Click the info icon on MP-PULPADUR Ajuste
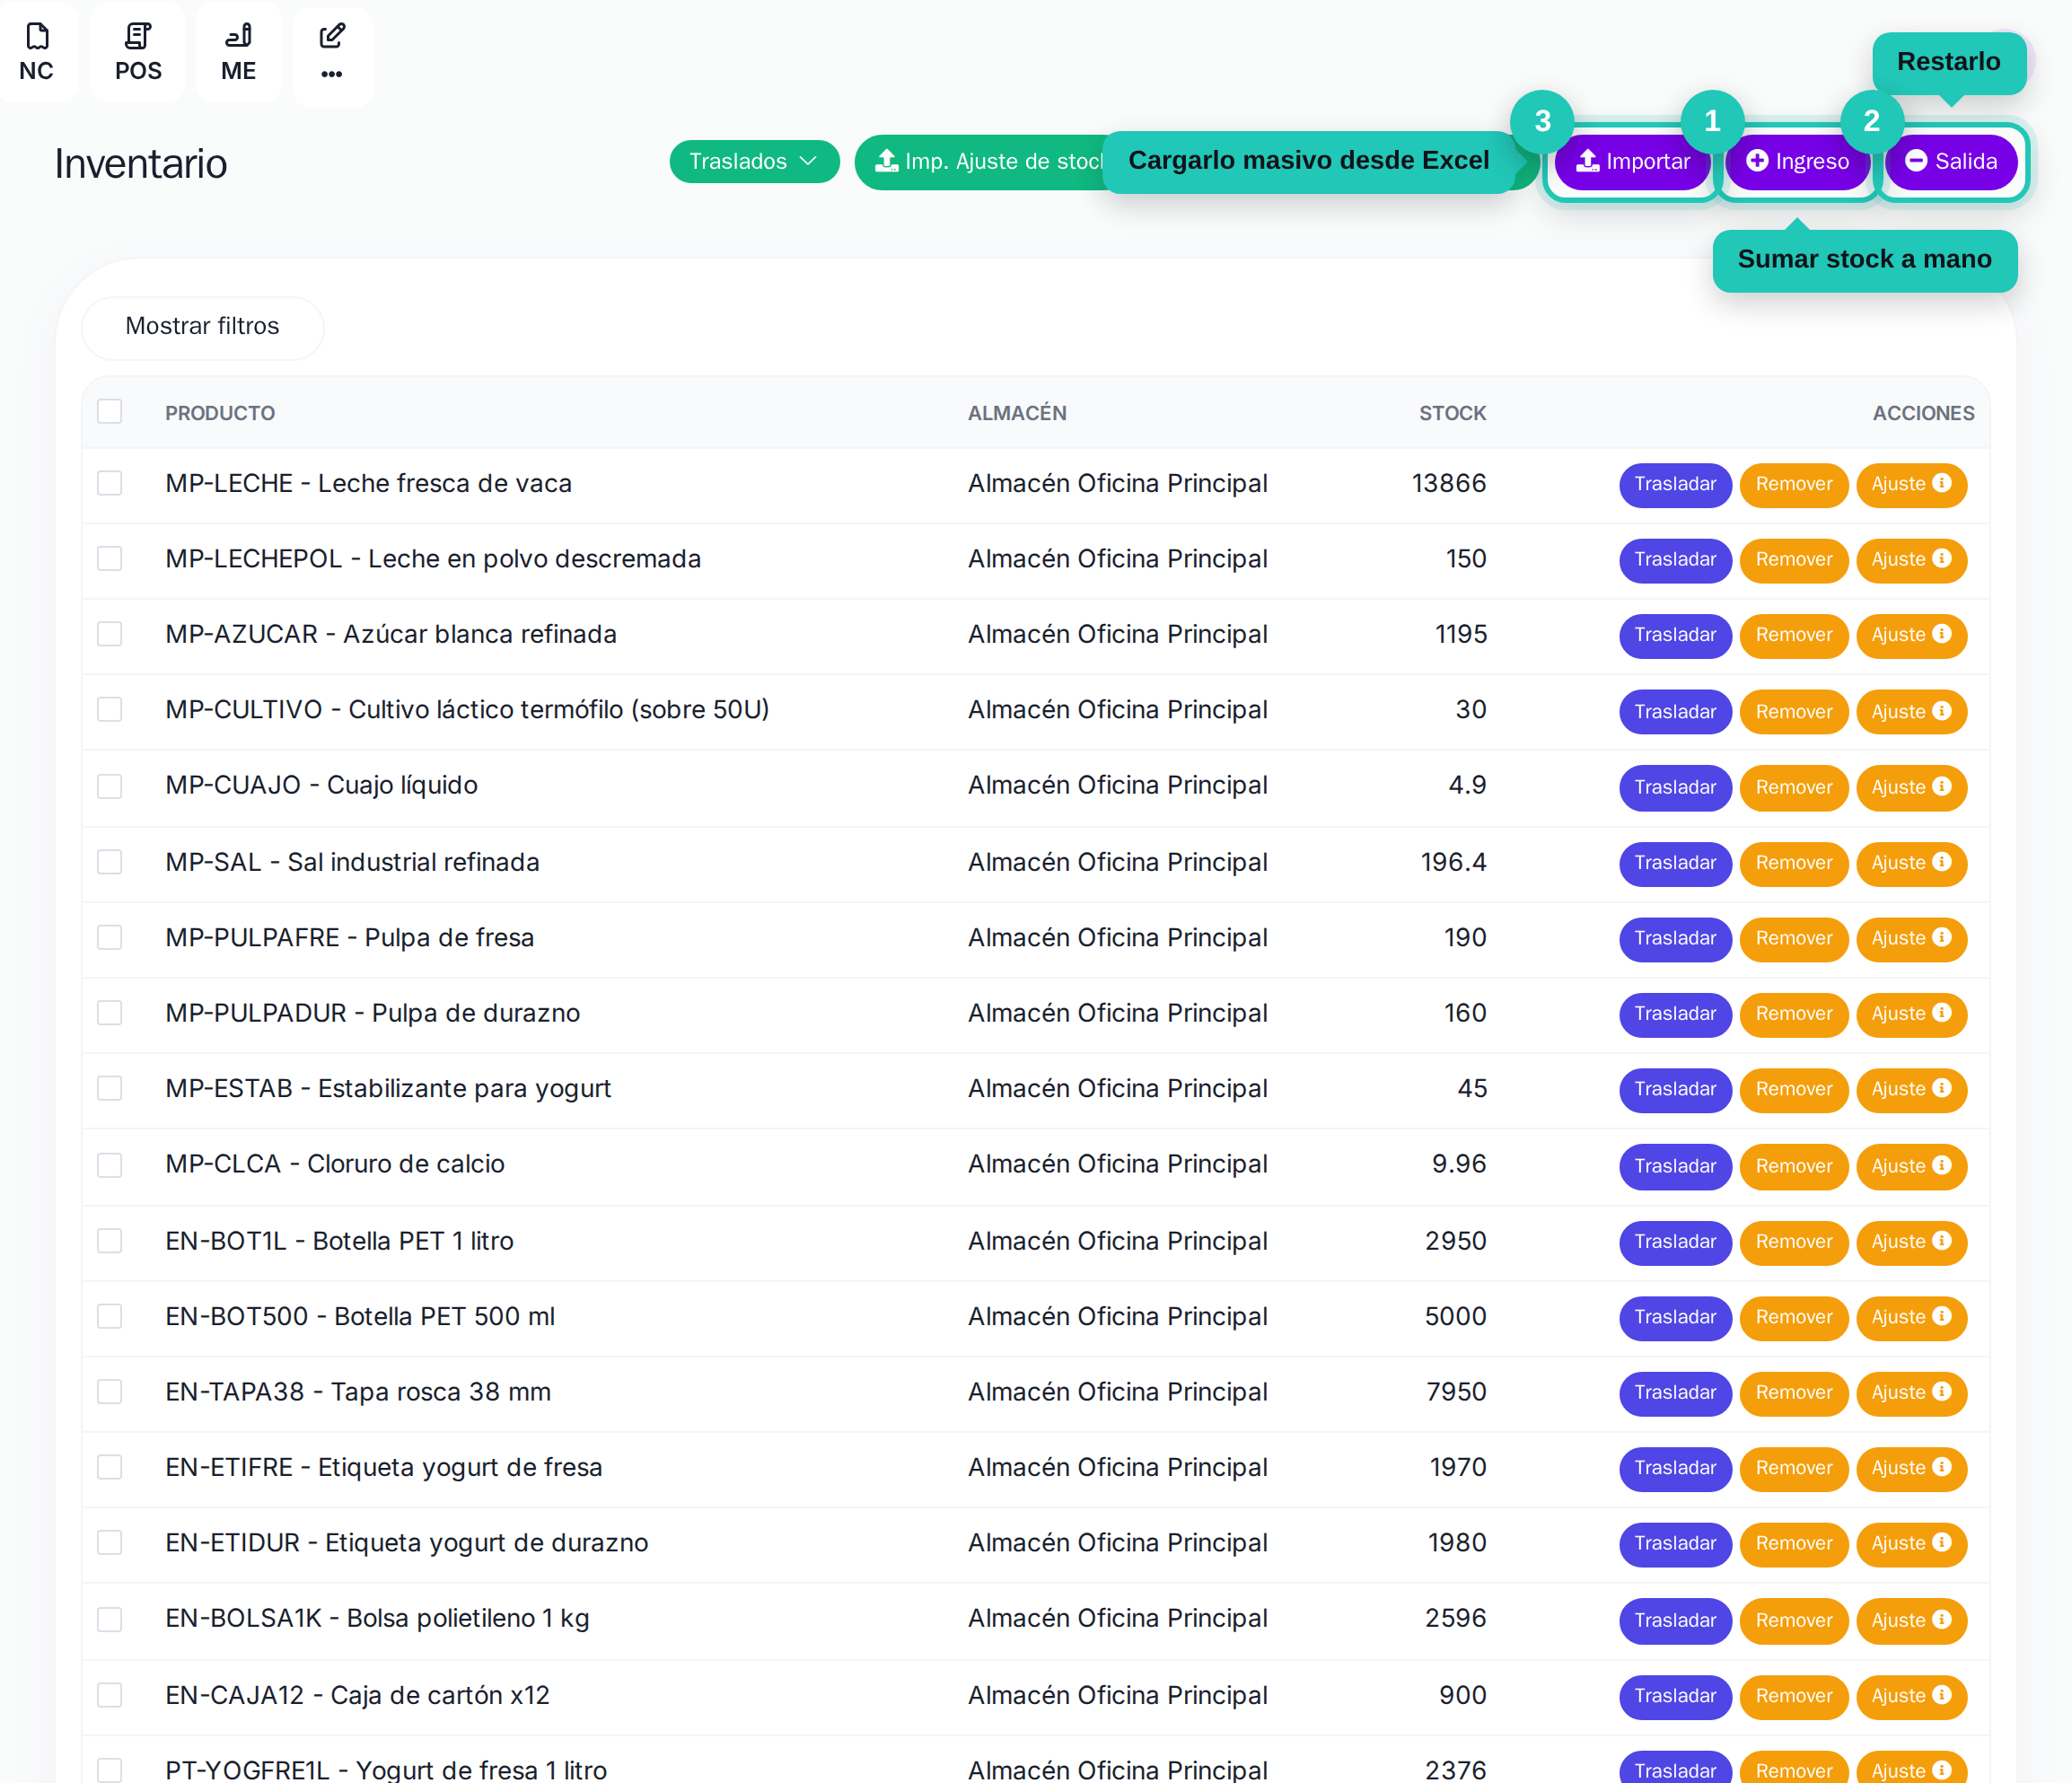This screenshot has height=1783, width=2072. click(x=1942, y=1013)
